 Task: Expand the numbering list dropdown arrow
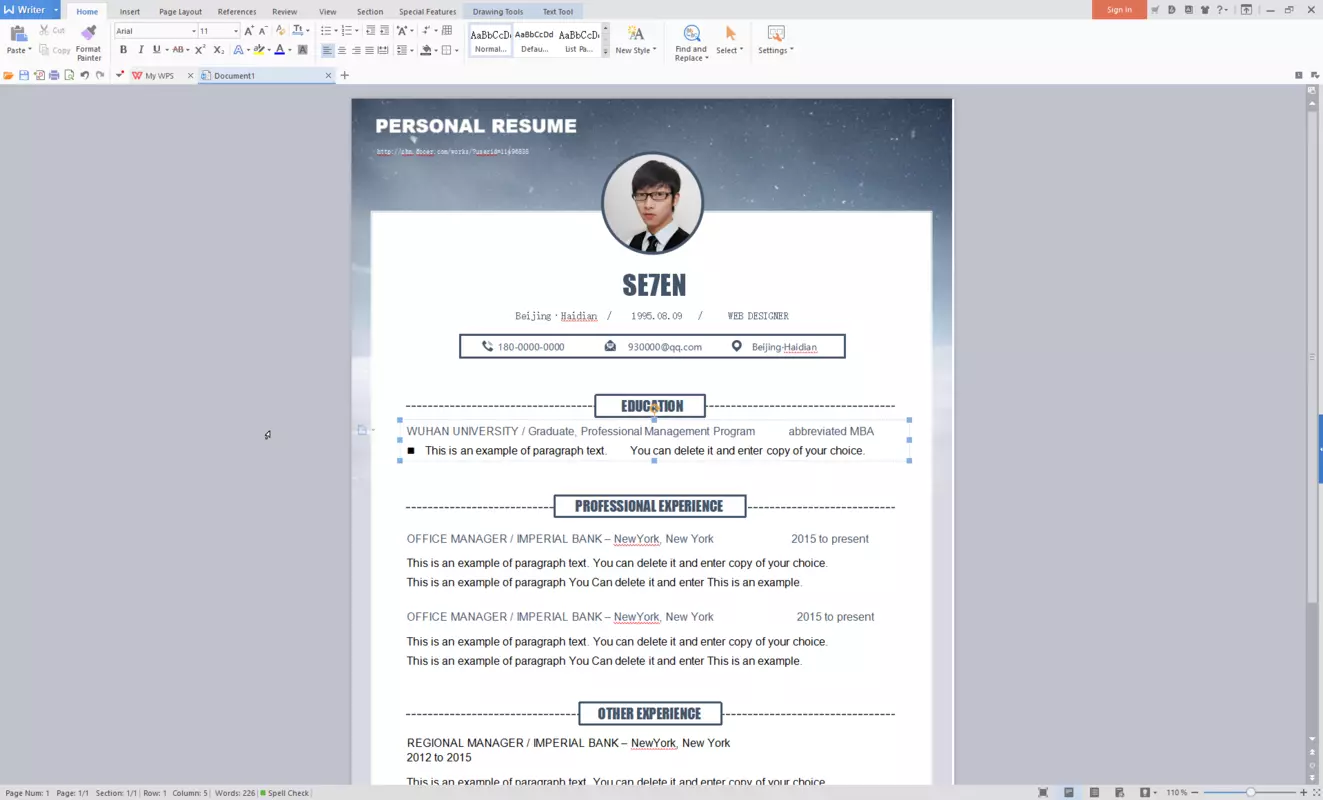[x=358, y=31]
